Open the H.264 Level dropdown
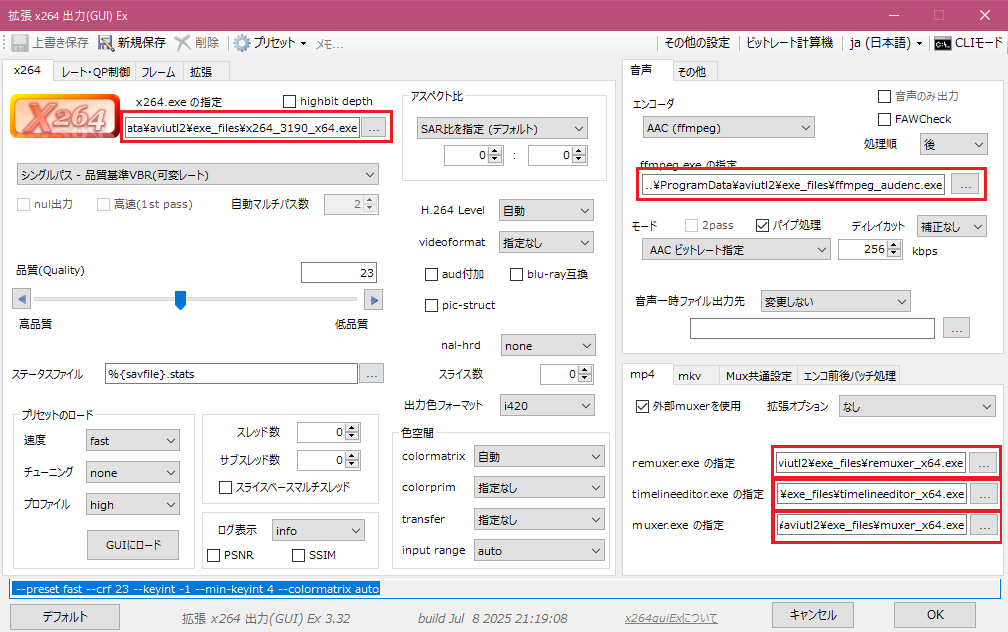This screenshot has height=632, width=1008. point(545,211)
